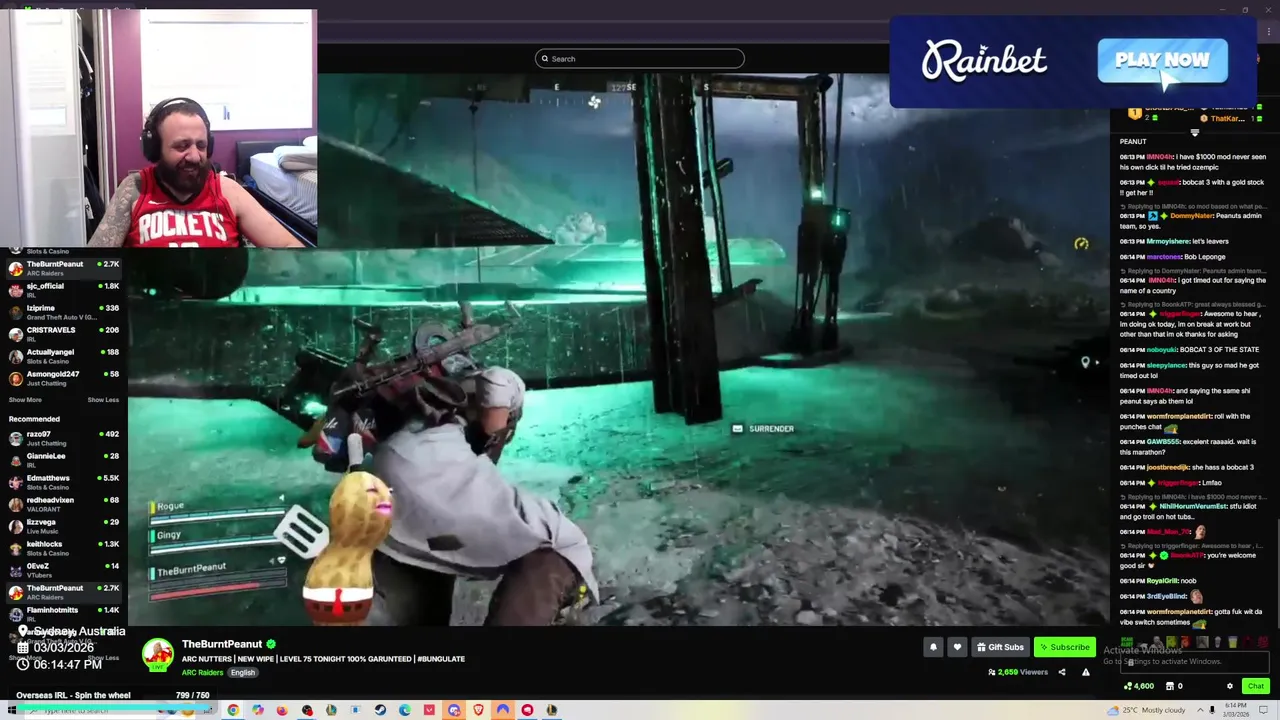Show hidden system tray icons chevron
The image size is (1280, 720).
click(1199, 710)
